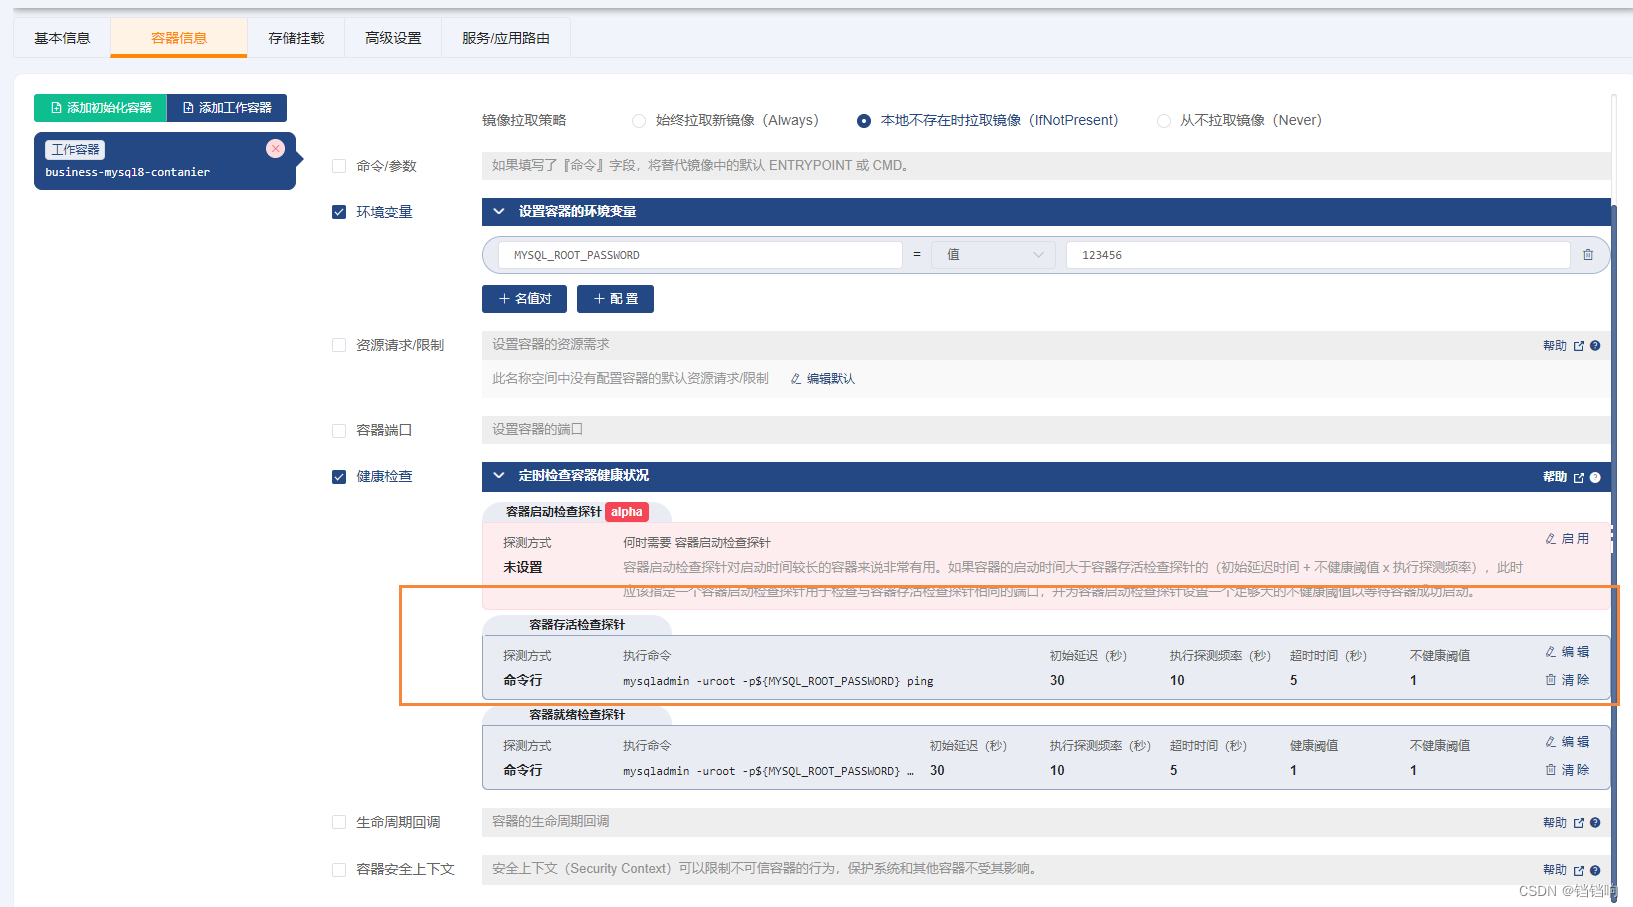Click the question mark icon in 容器安全上下文 row

click(1595, 871)
